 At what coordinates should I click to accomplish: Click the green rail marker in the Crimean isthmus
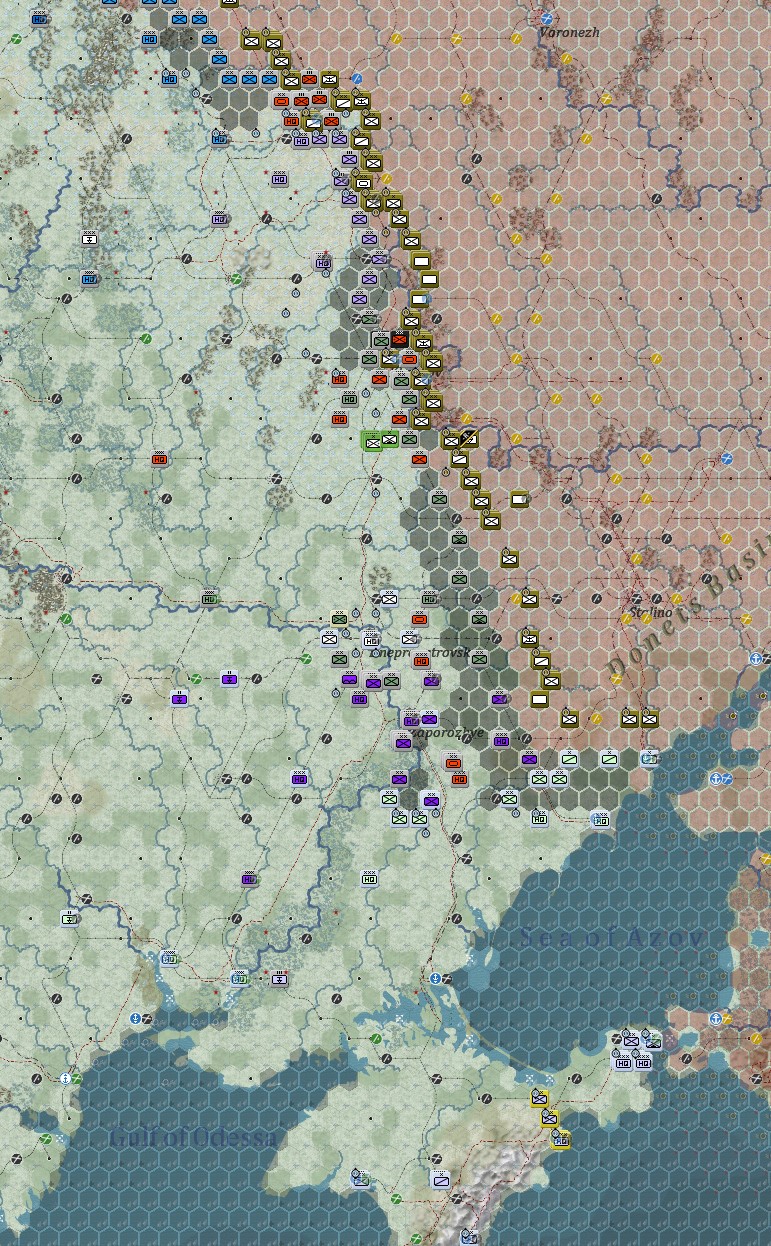(x=376, y=1038)
